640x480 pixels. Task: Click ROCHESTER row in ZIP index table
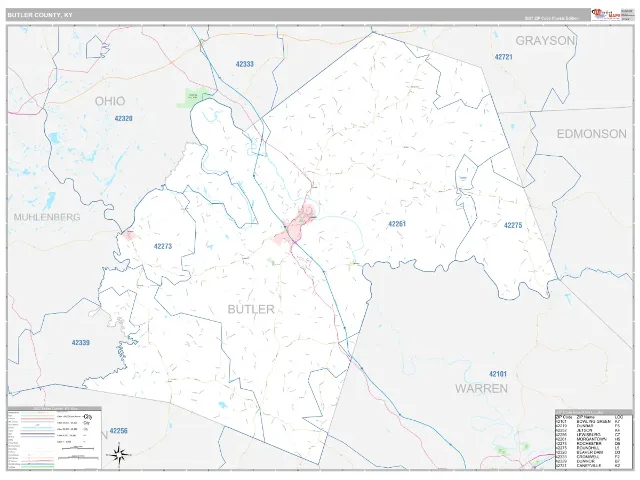tap(588, 444)
